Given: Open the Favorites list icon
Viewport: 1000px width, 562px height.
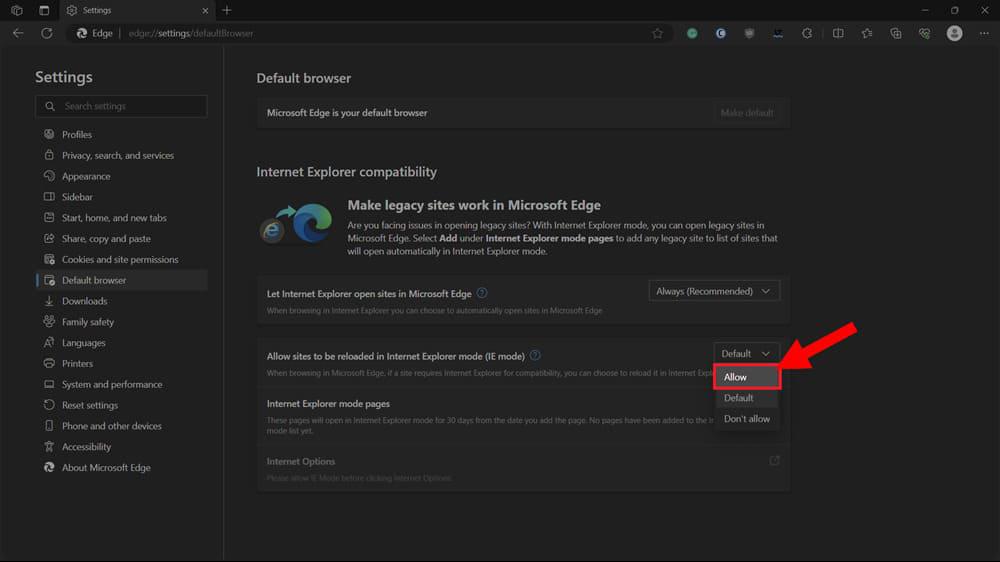Looking at the screenshot, I should (867, 33).
